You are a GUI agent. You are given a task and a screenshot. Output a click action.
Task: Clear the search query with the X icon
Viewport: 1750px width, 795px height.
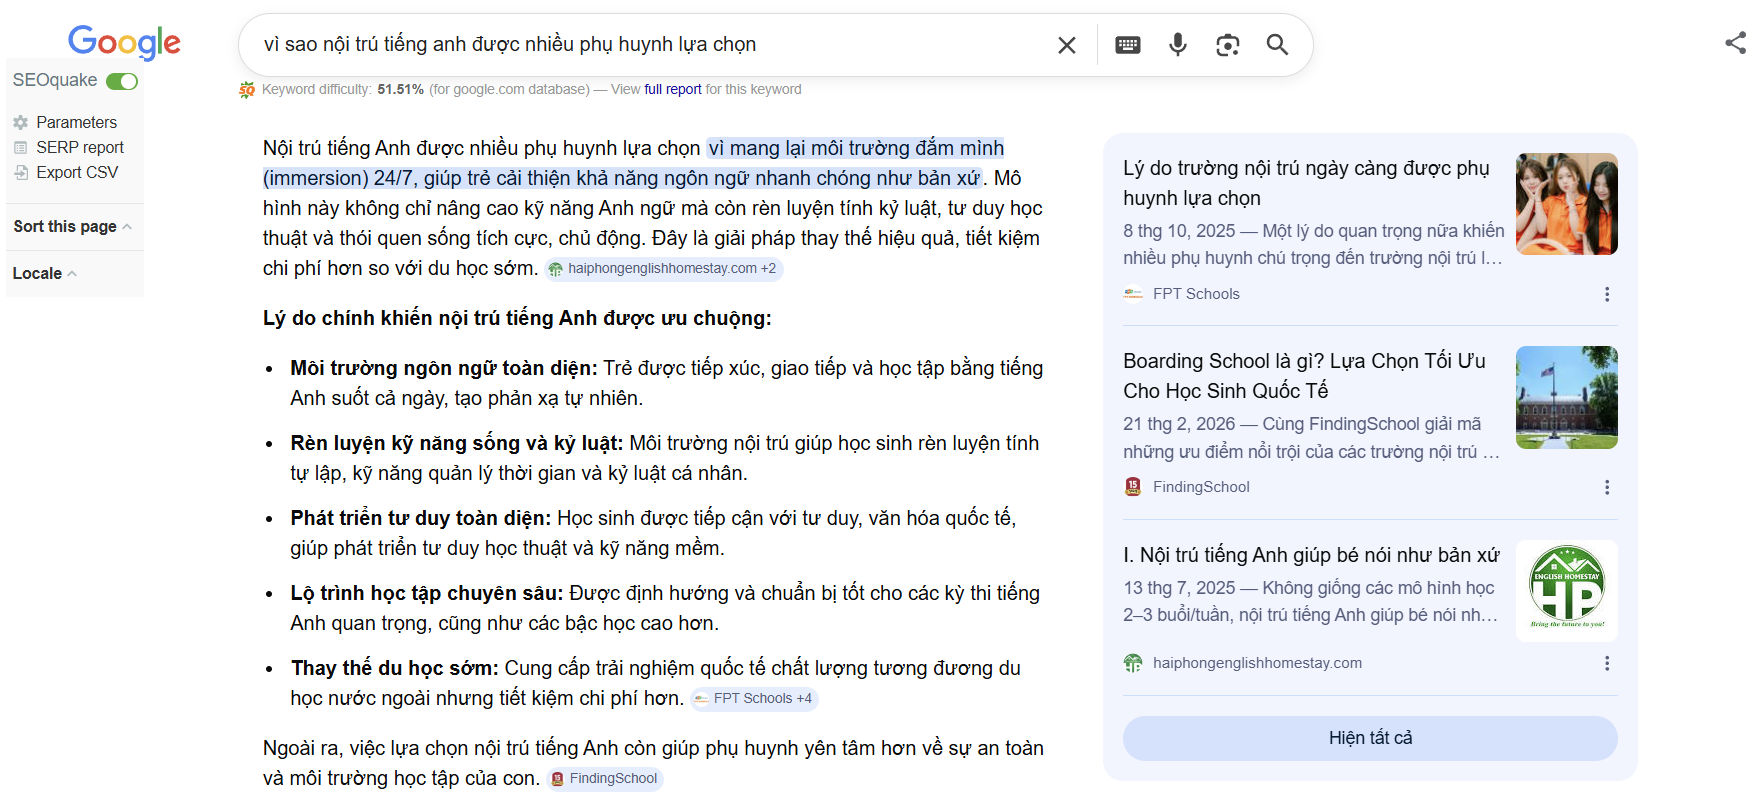tap(1067, 45)
